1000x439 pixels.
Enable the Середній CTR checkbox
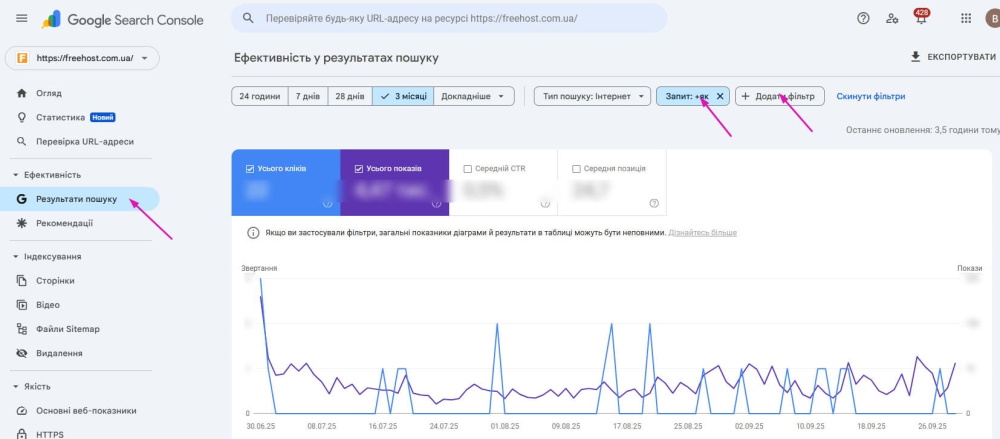point(468,169)
